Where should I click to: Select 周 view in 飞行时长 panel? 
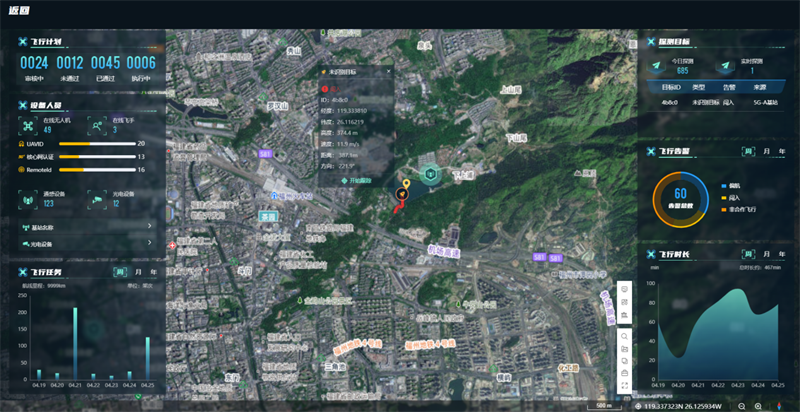click(747, 254)
